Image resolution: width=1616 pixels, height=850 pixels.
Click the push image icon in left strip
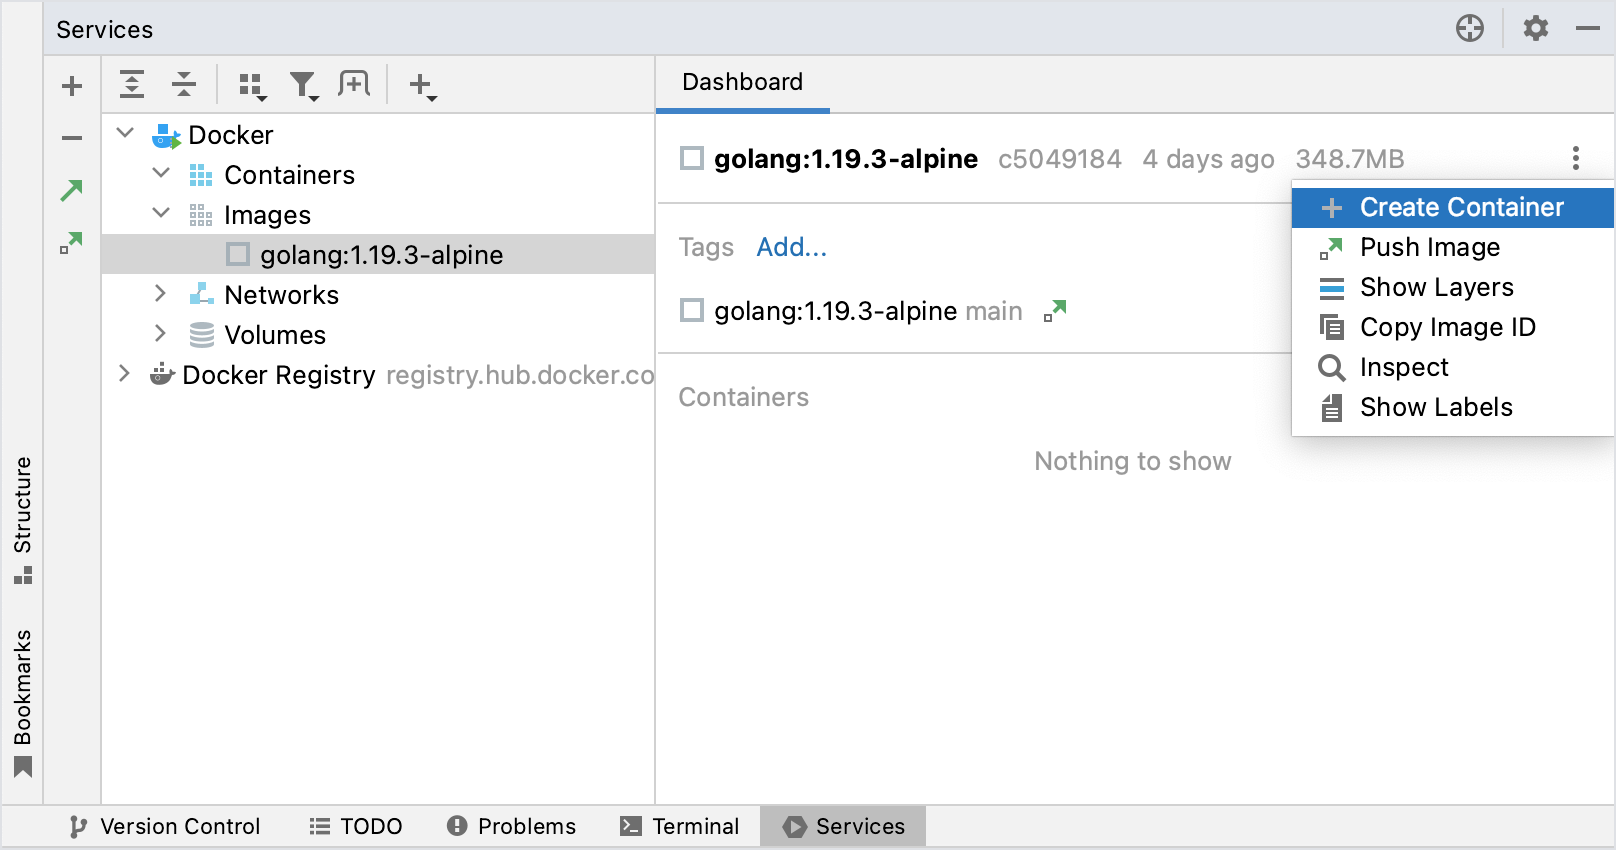[72, 243]
